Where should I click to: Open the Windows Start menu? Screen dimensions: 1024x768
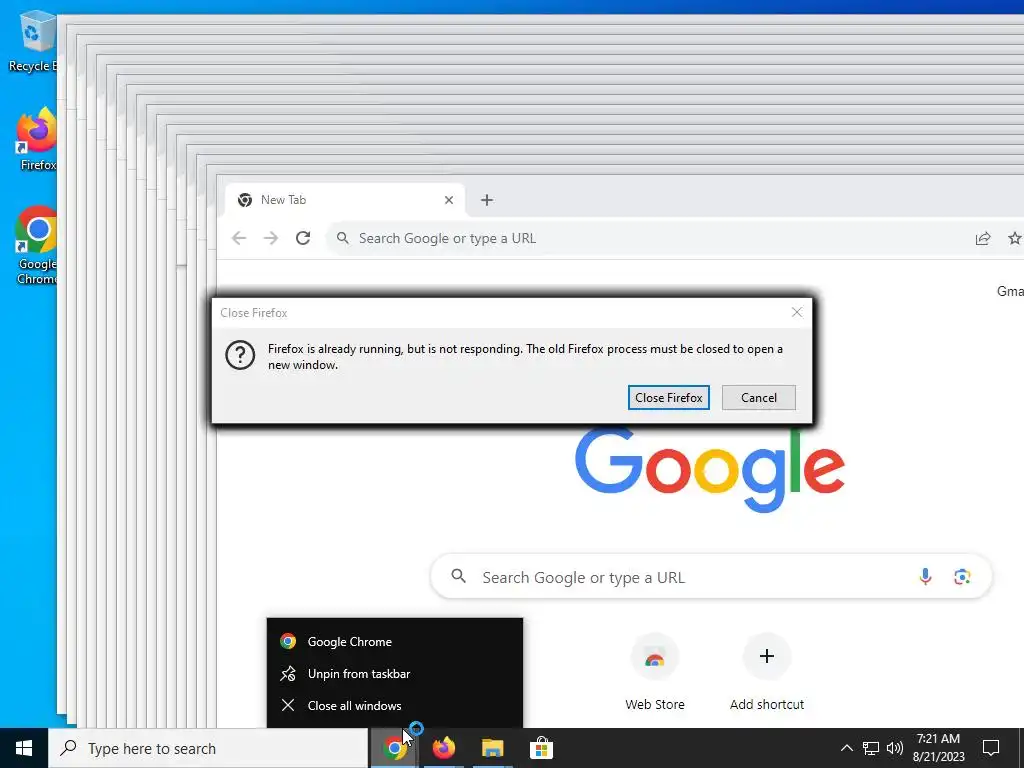(x=24, y=748)
